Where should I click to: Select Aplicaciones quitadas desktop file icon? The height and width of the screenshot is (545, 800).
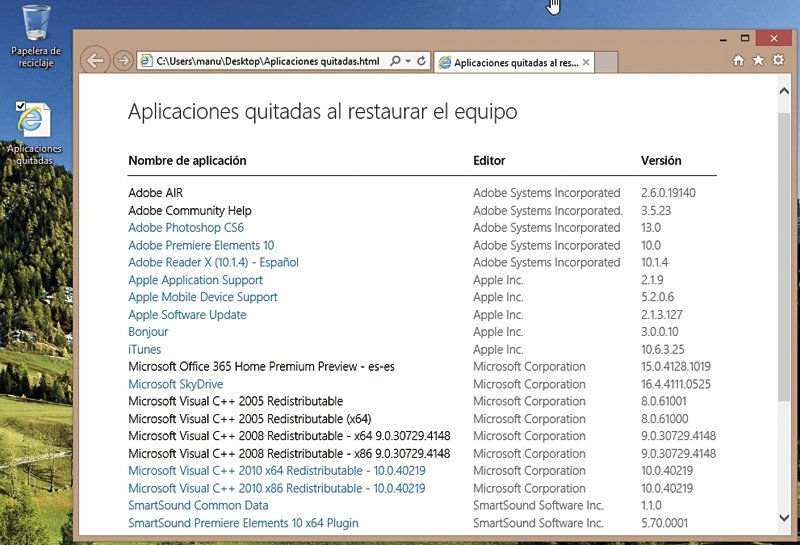(34, 134)
